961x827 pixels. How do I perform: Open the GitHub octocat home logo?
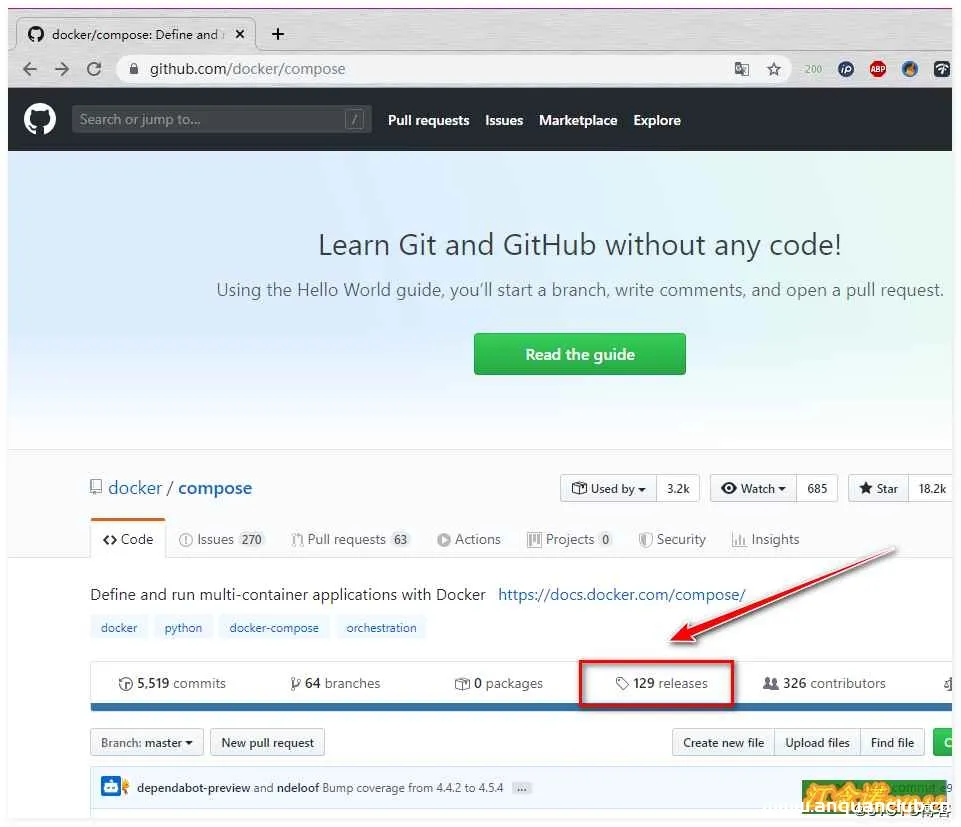pos(39,119)
